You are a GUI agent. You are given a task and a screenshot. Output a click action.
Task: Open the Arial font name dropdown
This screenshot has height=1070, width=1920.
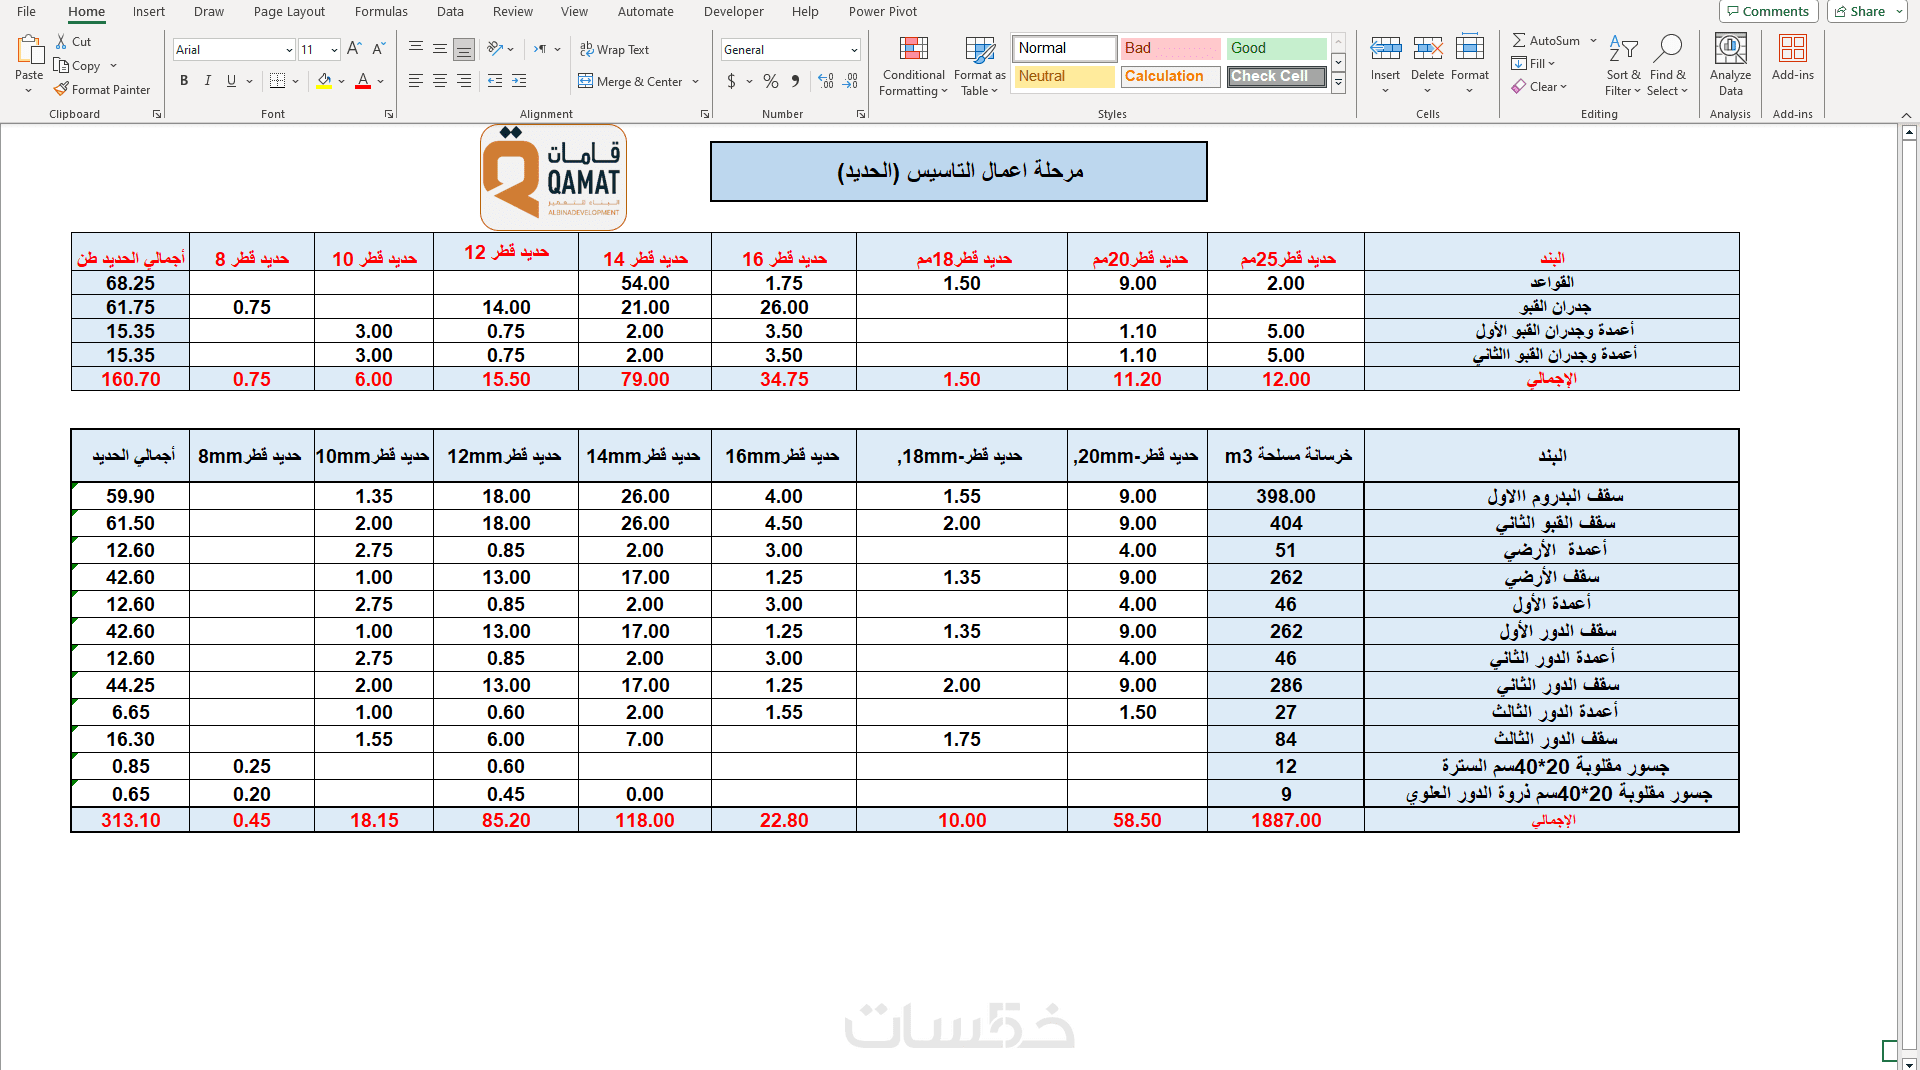coord(289,50)
